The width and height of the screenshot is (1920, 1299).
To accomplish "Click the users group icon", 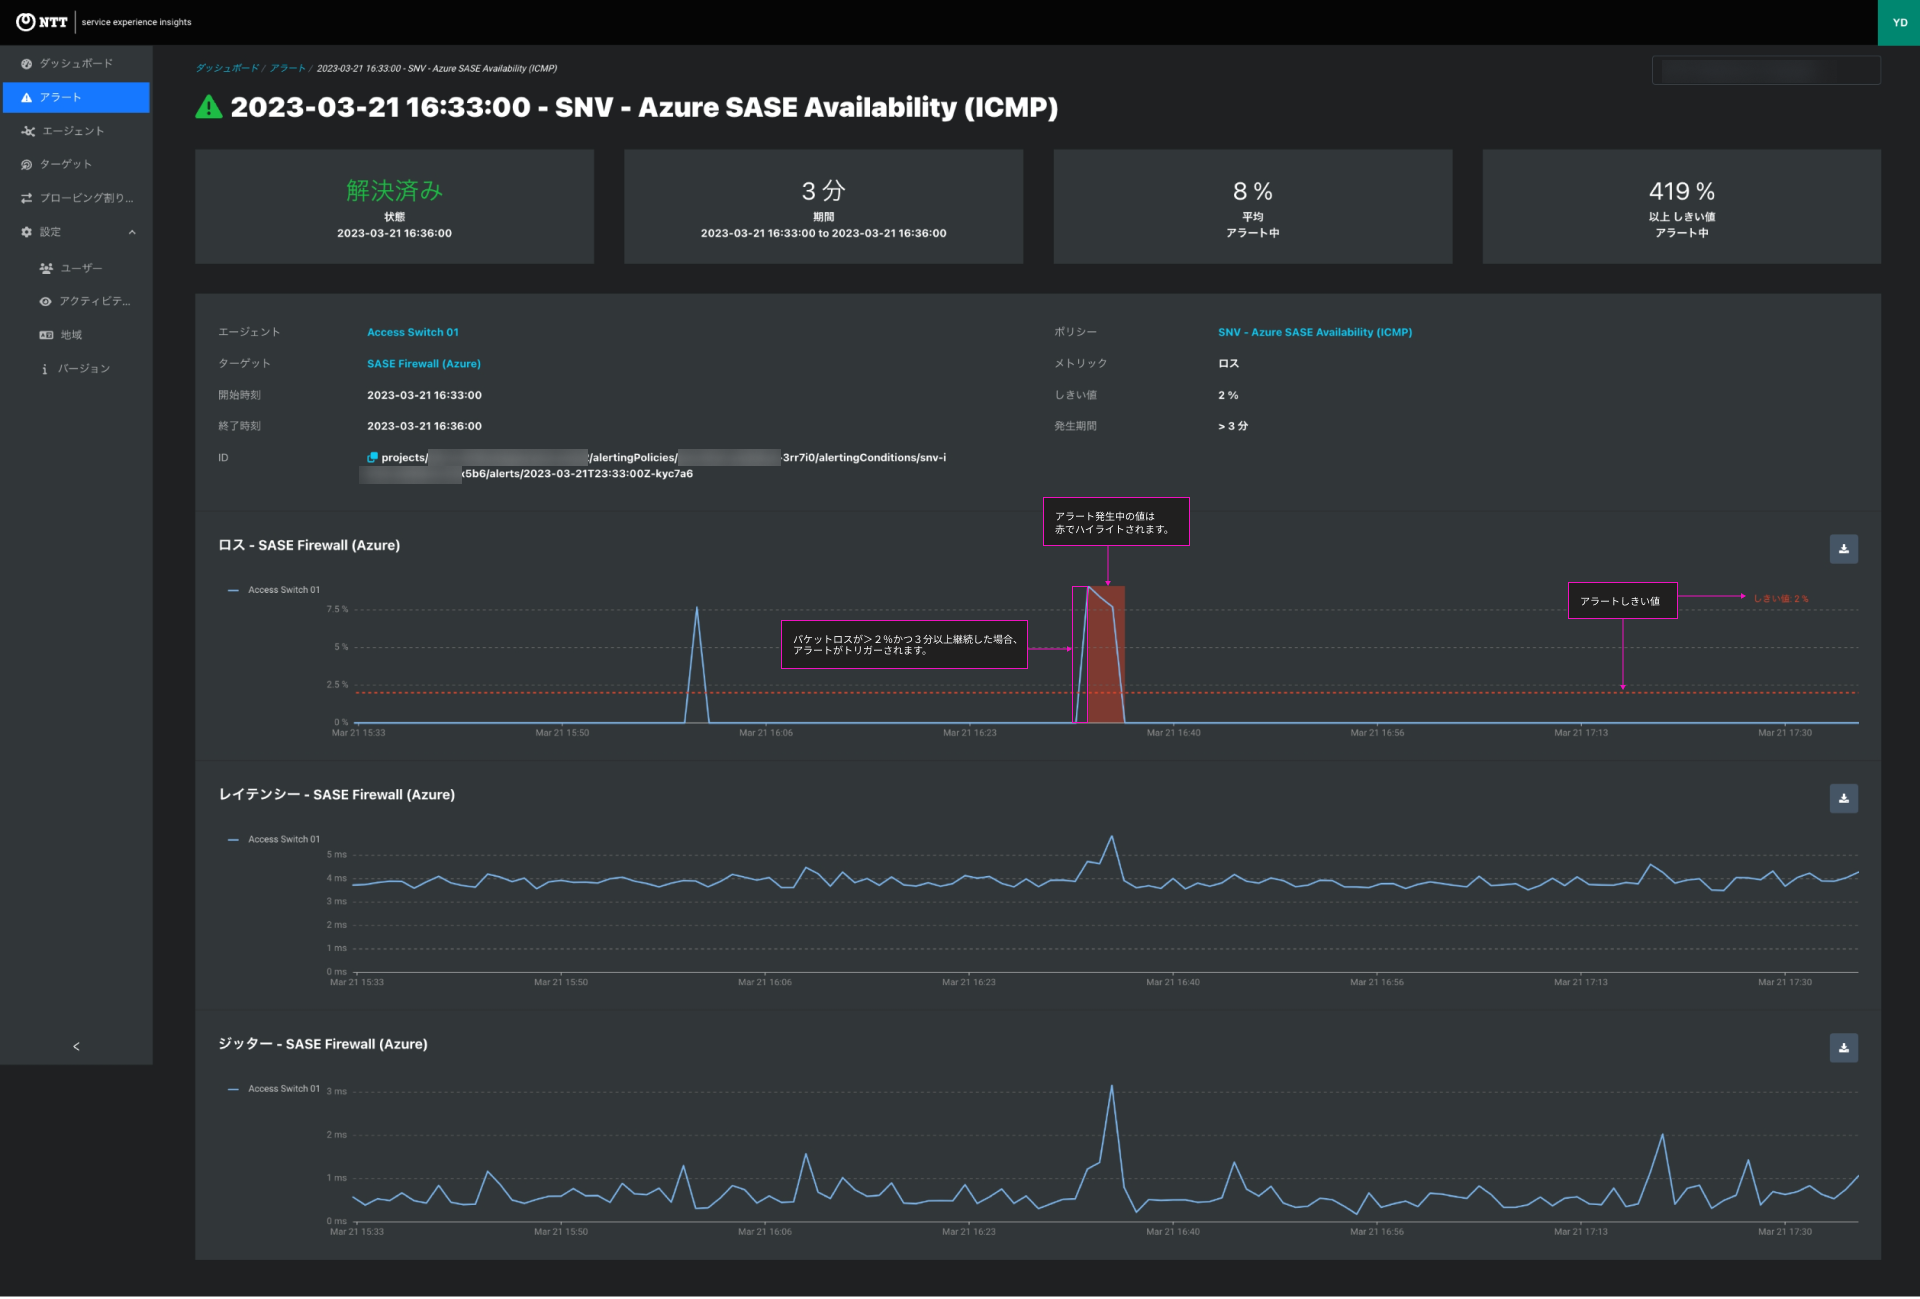I will click(x=46, y=268).
